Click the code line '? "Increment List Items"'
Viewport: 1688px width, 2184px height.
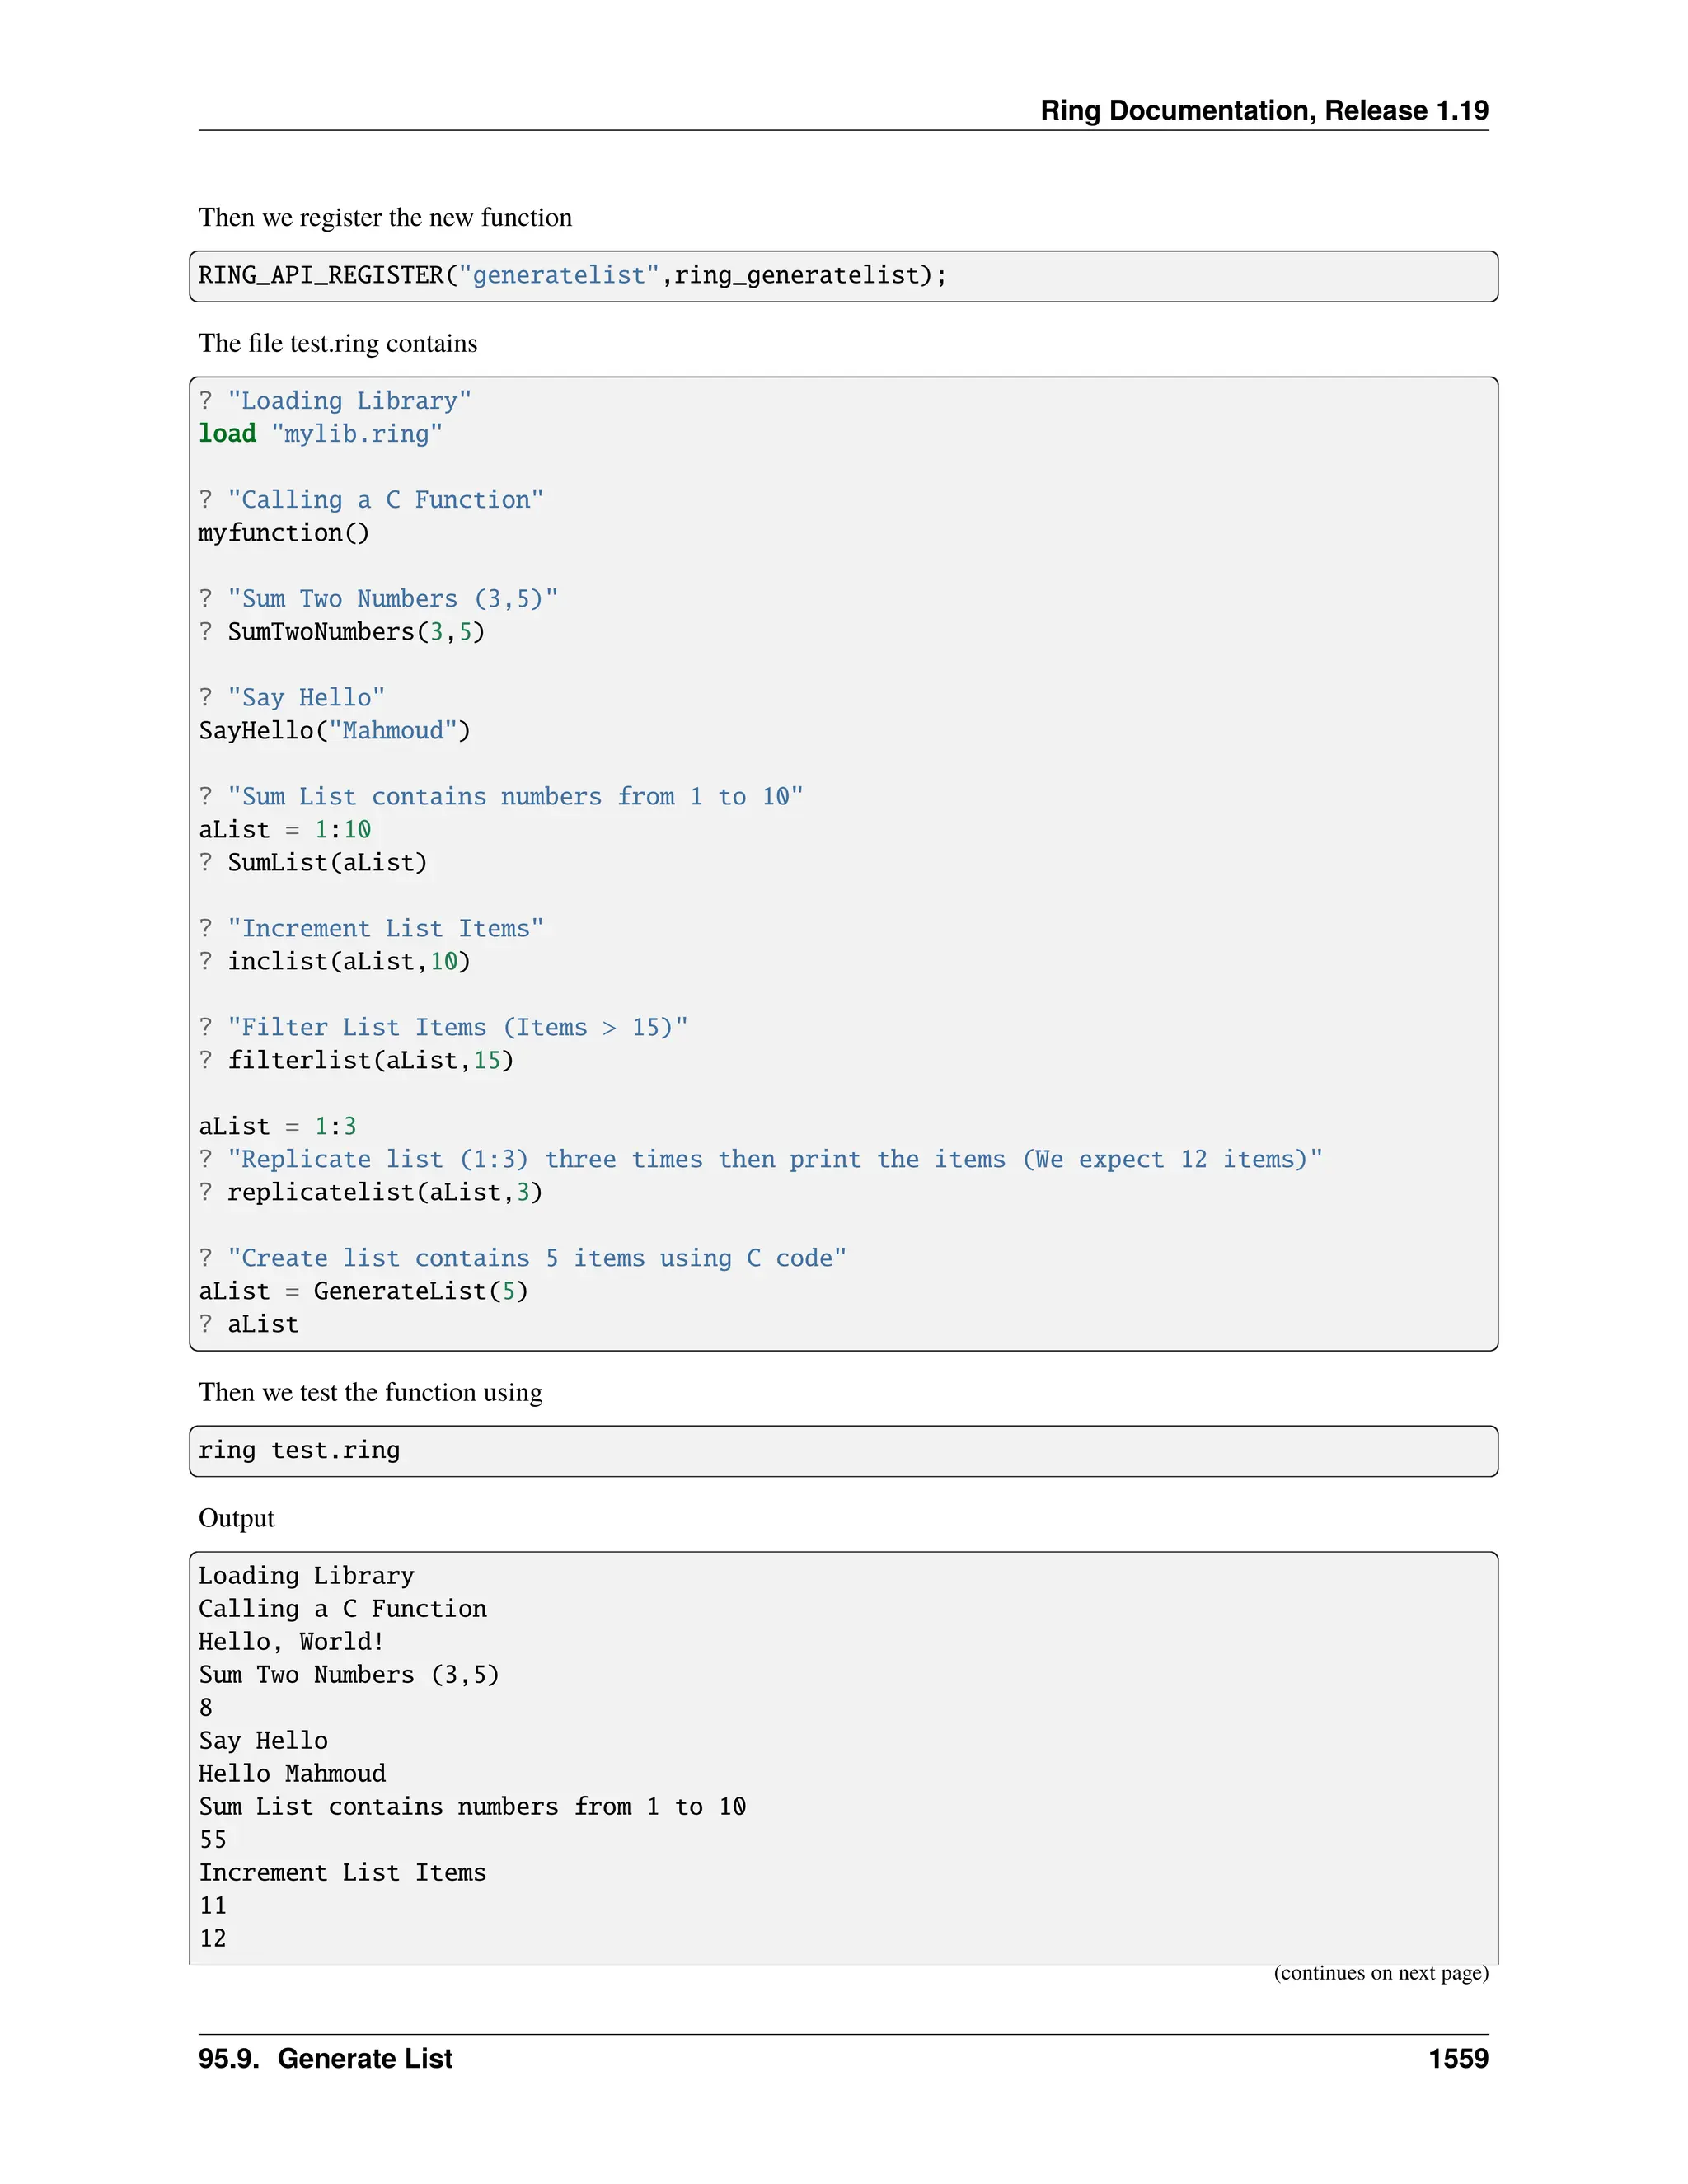(371, 929)
